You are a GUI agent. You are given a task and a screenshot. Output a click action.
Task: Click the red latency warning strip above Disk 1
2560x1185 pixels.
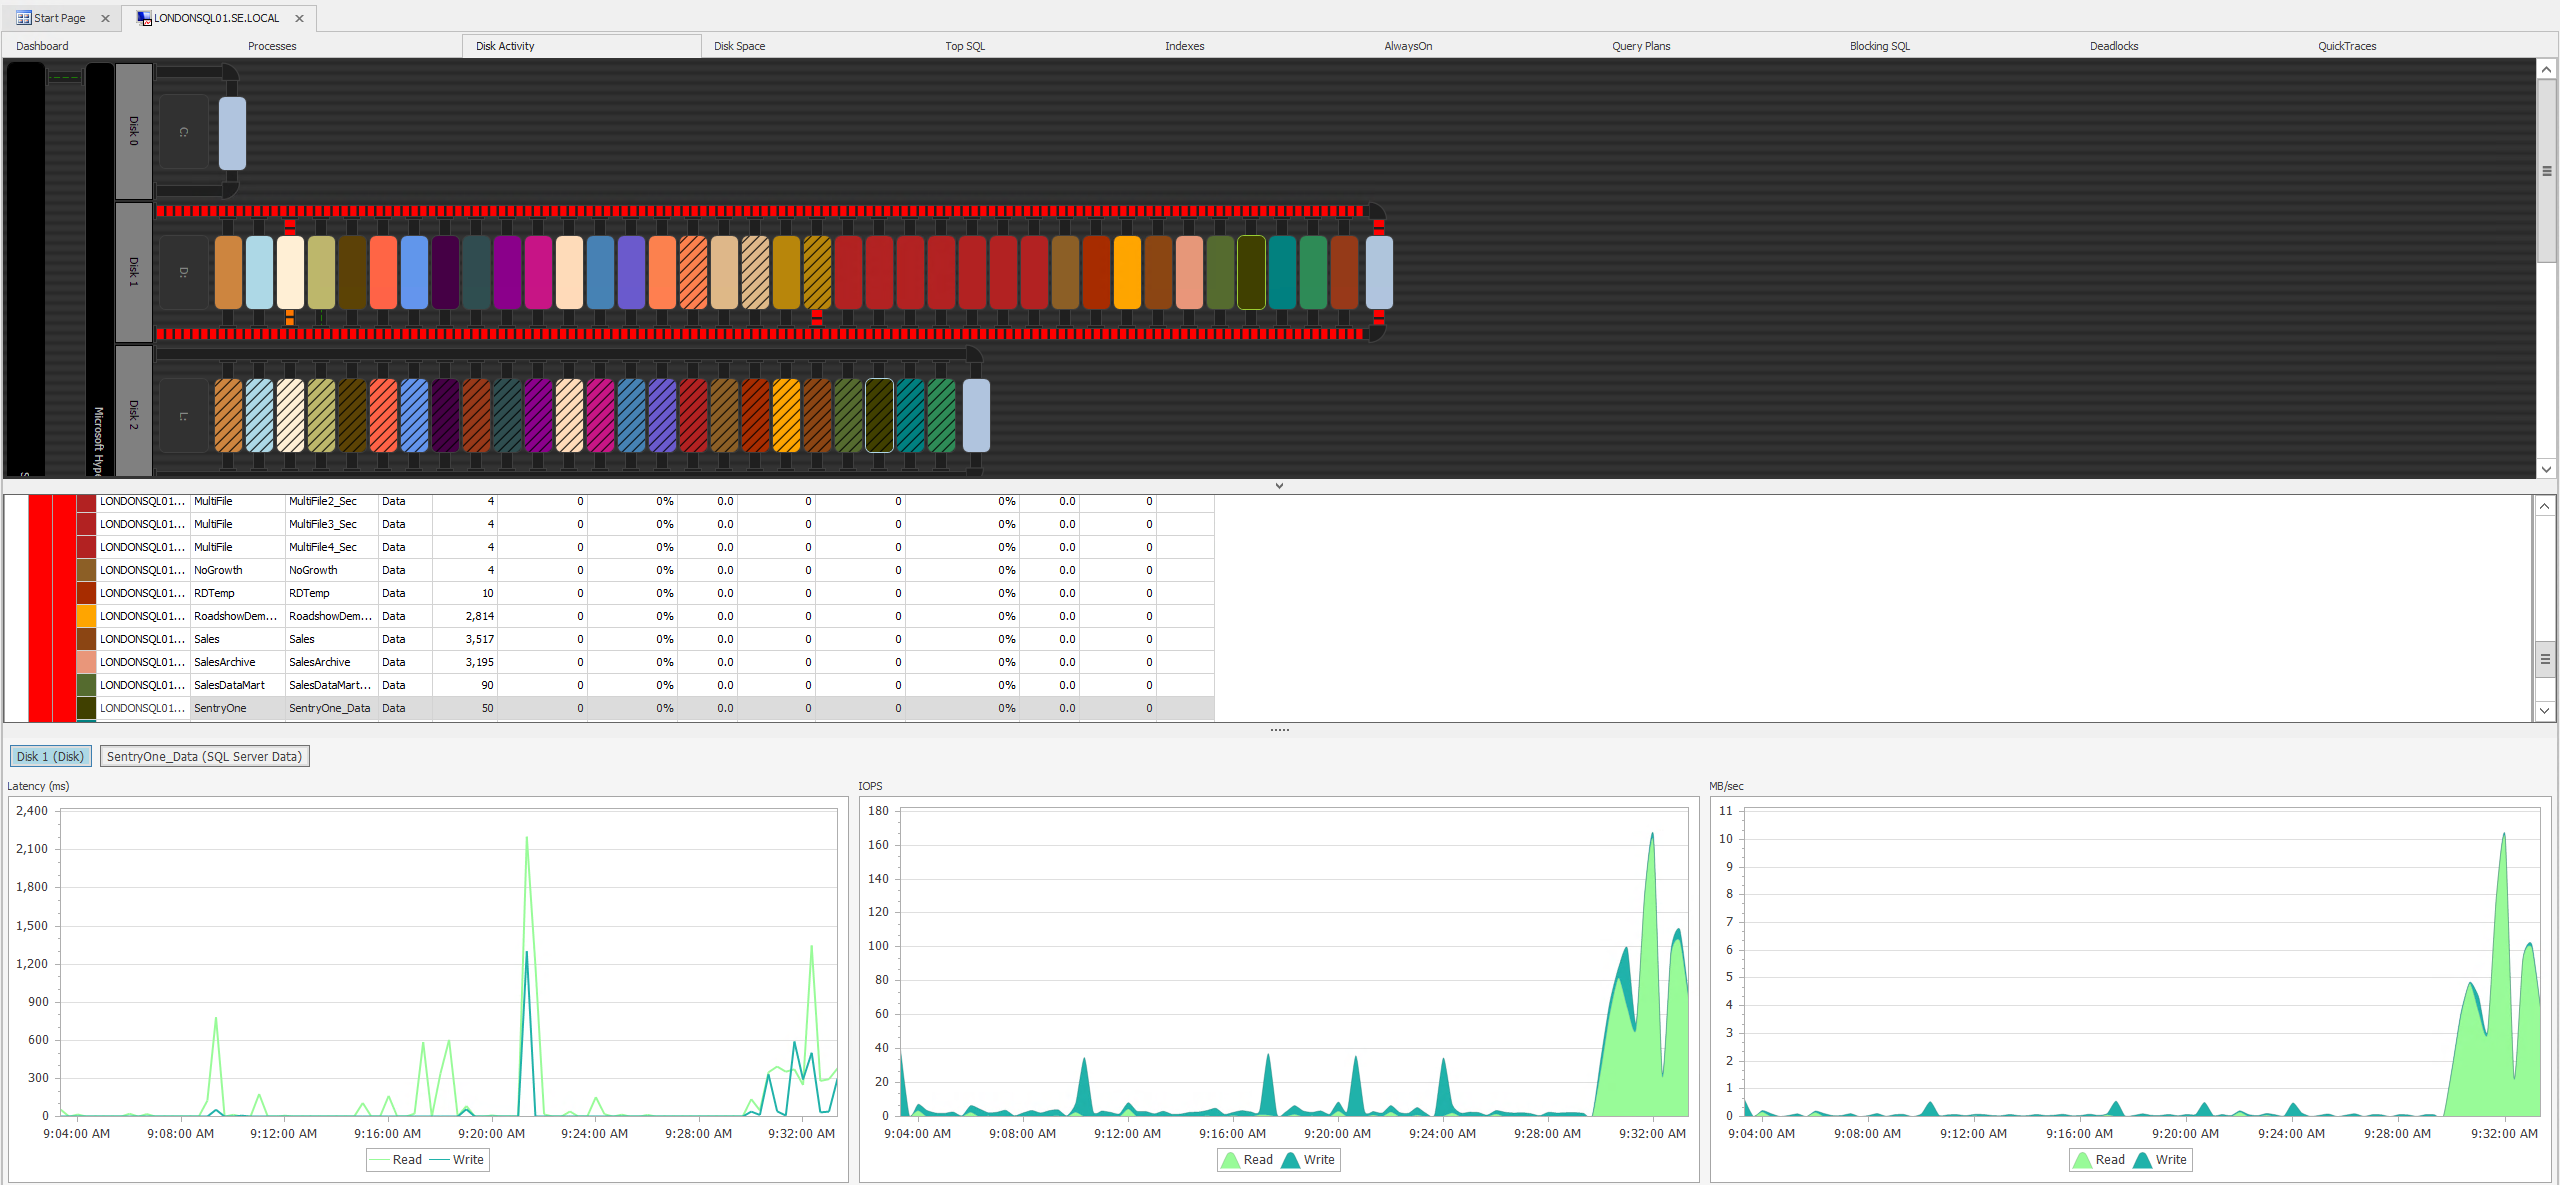click(x=700, y=211)
